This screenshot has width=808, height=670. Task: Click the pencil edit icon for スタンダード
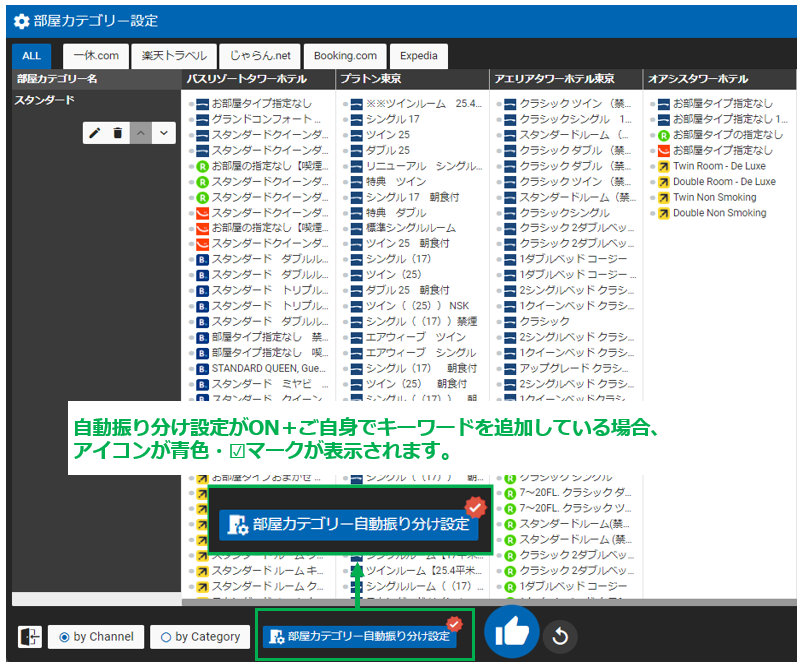(96, 132)
